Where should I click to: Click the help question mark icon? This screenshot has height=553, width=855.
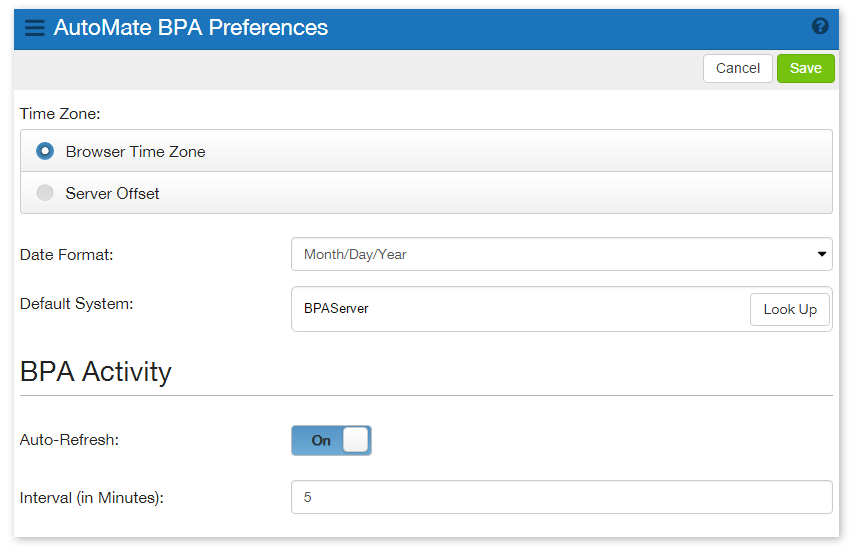820,27
